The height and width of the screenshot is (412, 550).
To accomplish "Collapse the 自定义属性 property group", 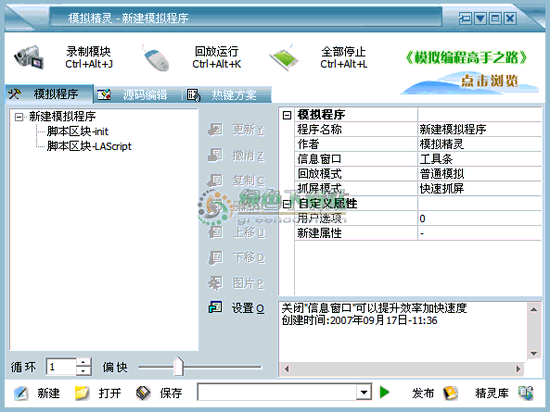I will (287, 203).
